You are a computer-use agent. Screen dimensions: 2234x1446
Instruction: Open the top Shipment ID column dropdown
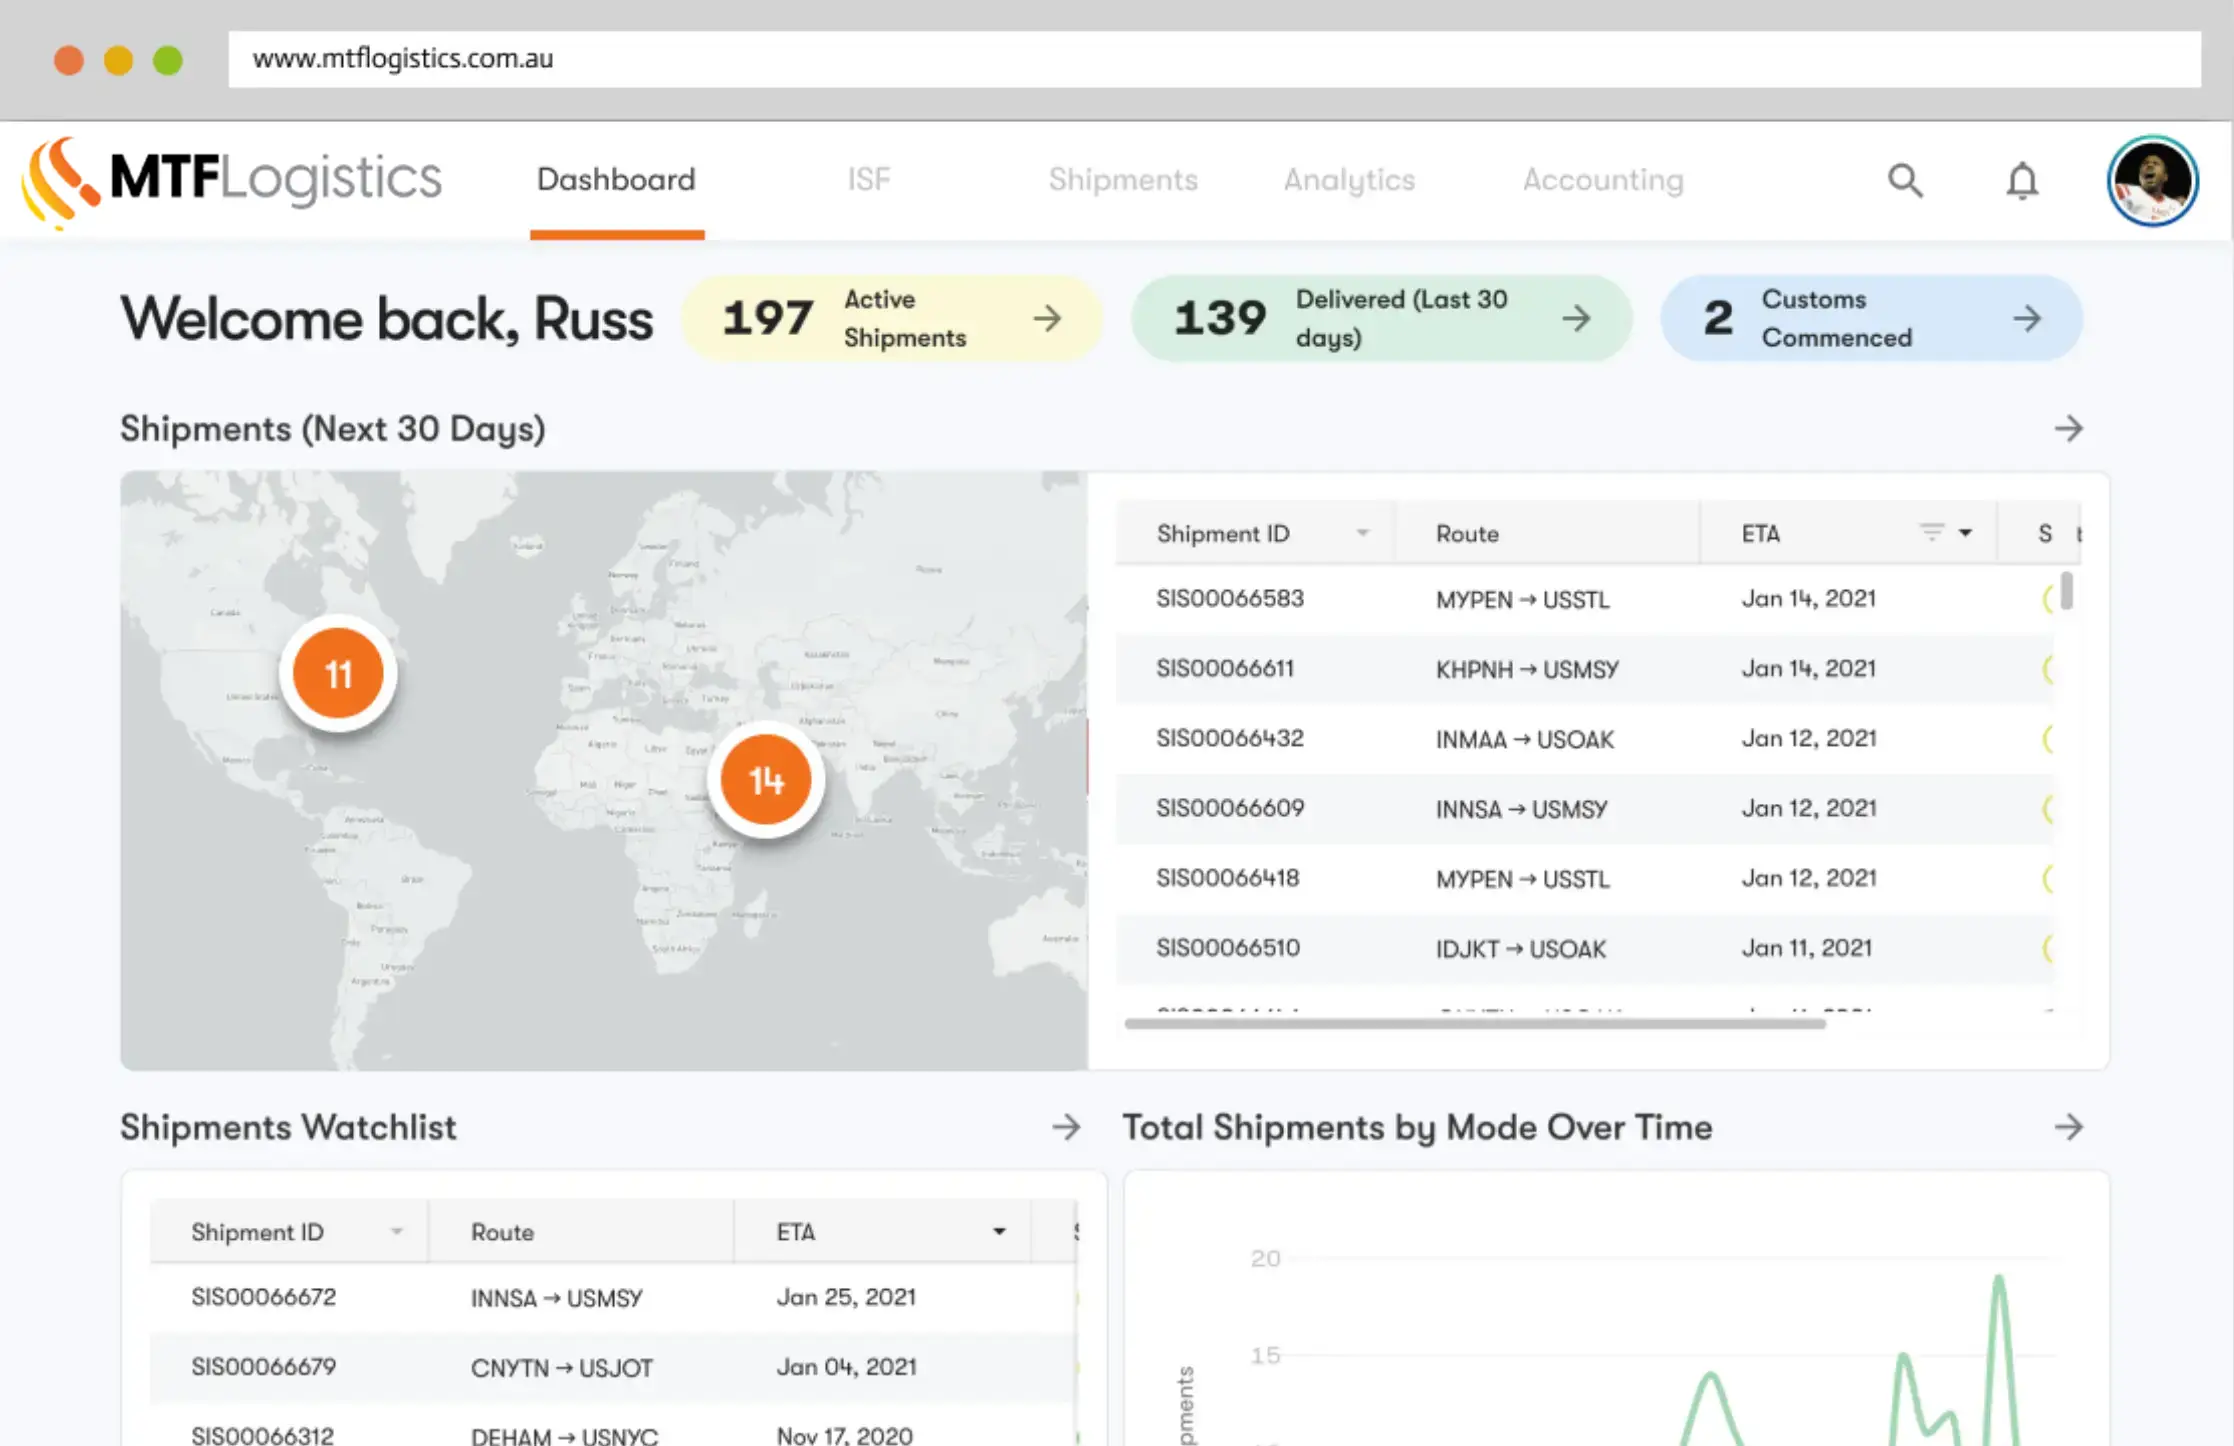coord(1362,533)
